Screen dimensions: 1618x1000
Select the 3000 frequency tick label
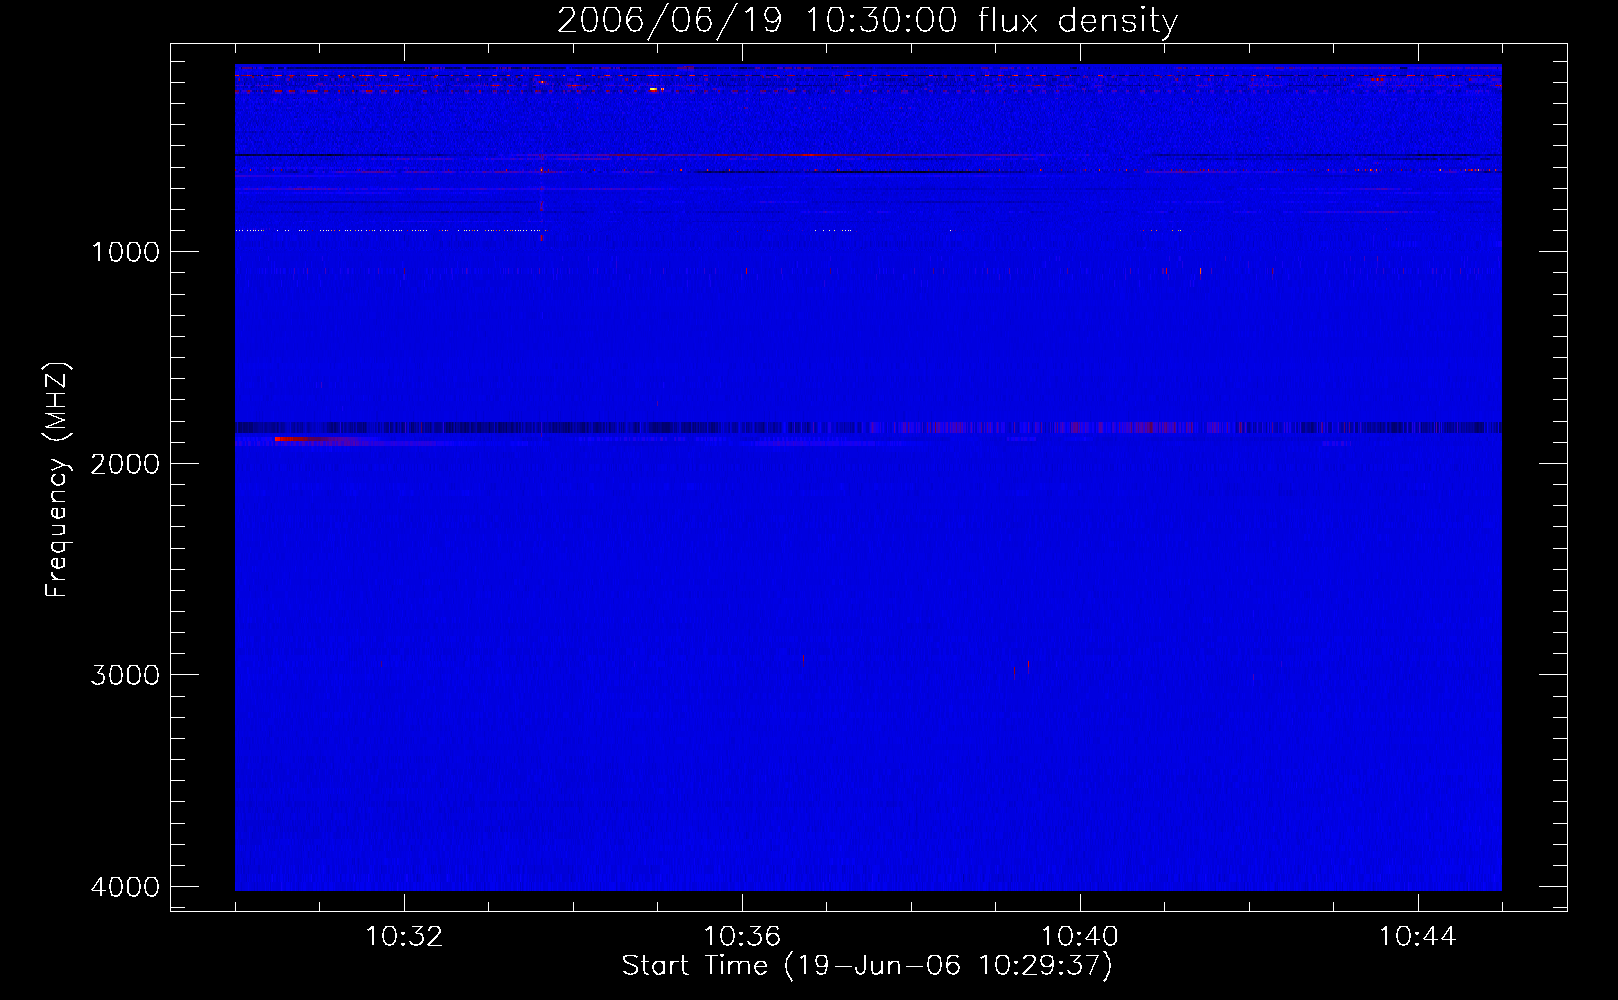click(x=125, y=675)
